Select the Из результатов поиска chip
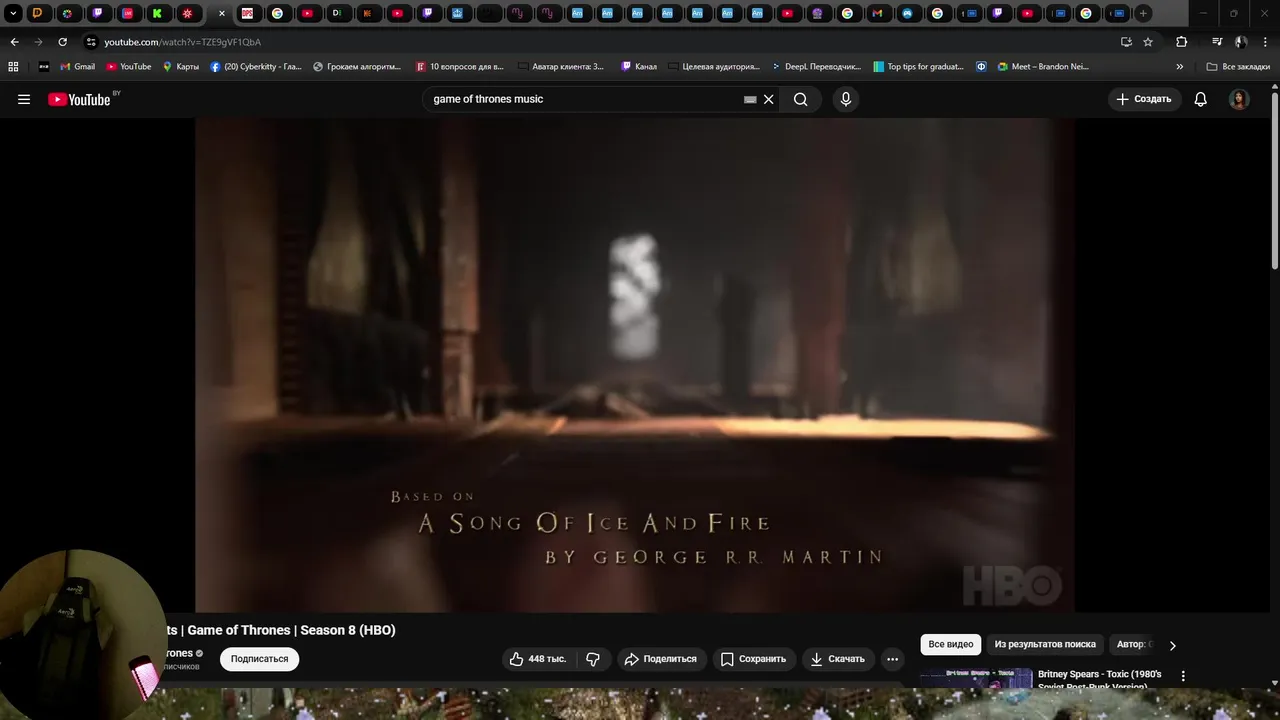This screenshot has height=720, width=1280. 1045,645
